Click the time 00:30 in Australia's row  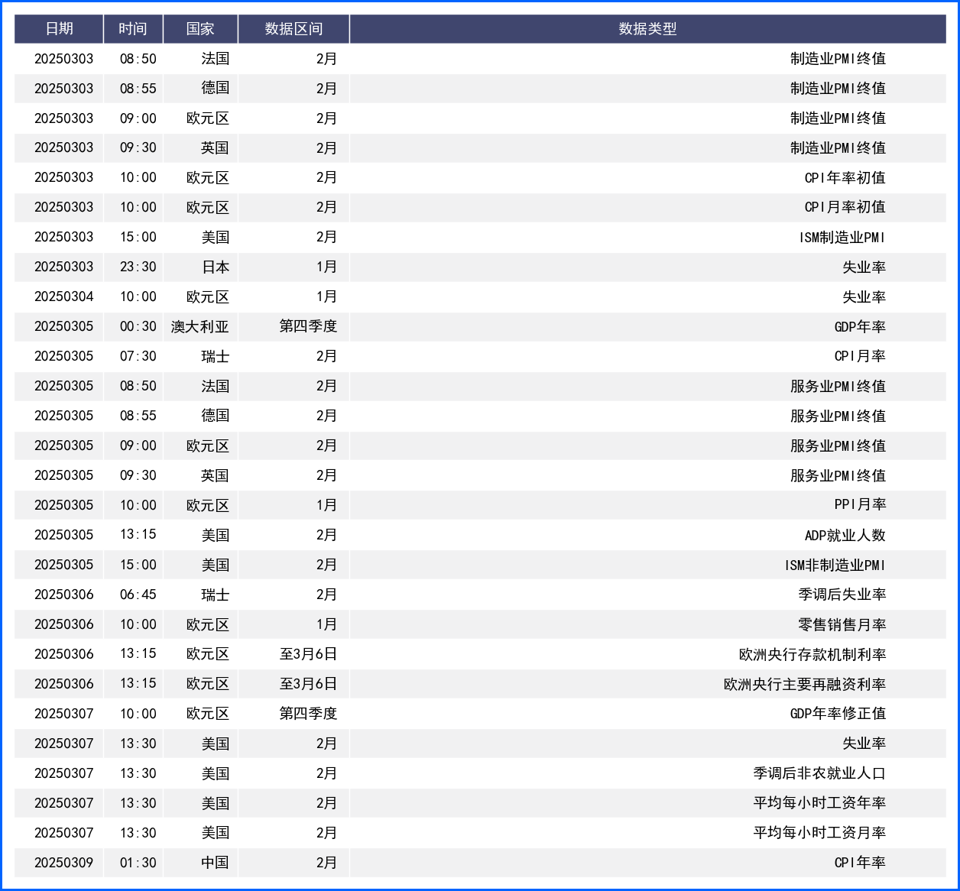pyautogui.click(x=138, y=326)
